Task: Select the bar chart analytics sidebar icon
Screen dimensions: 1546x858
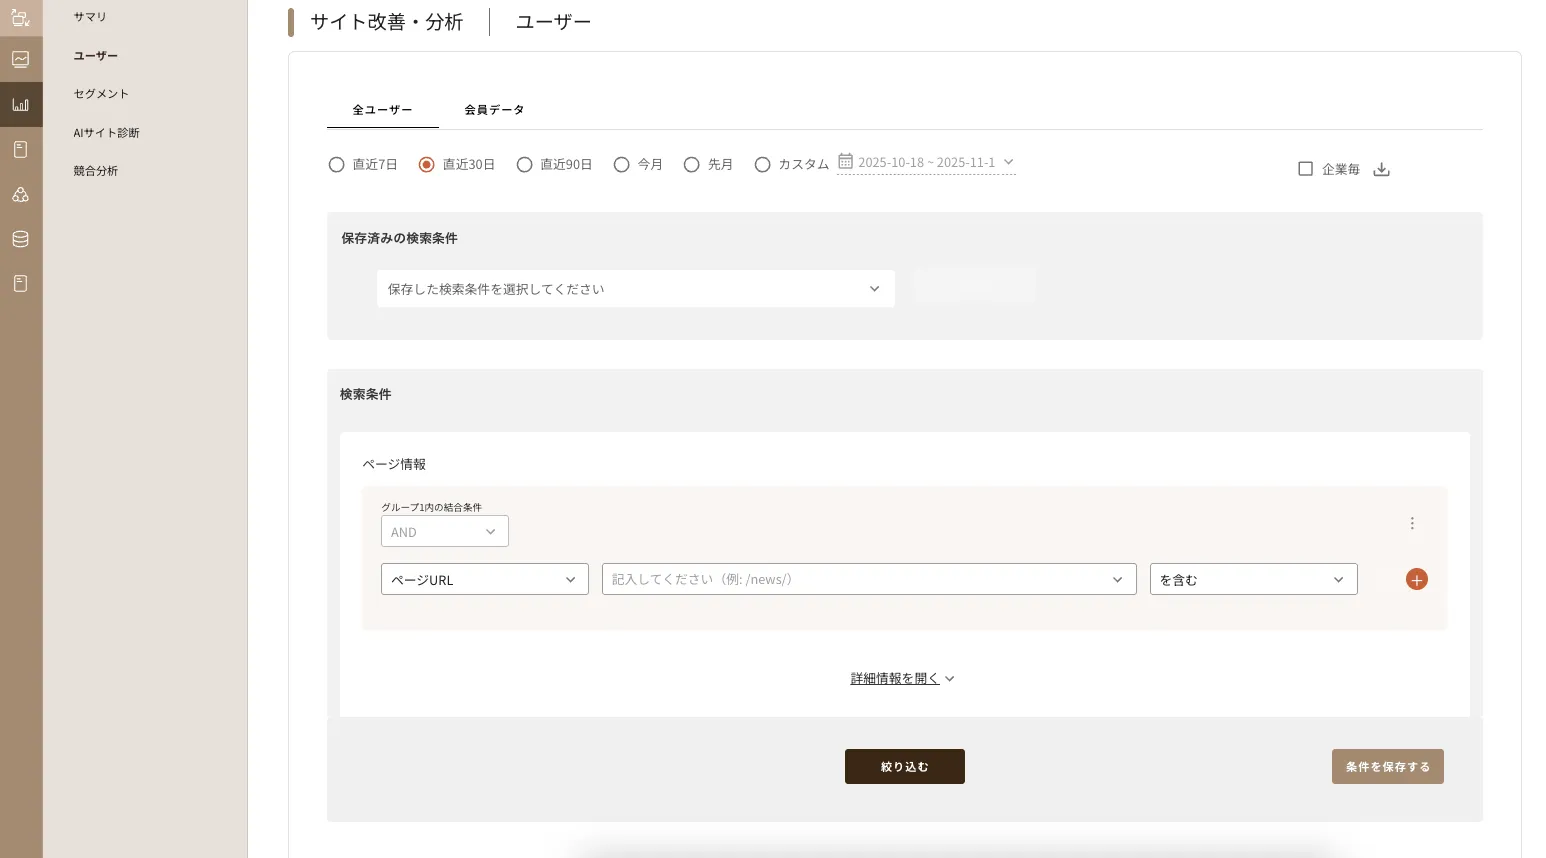Action: click(x=20, y=104)
